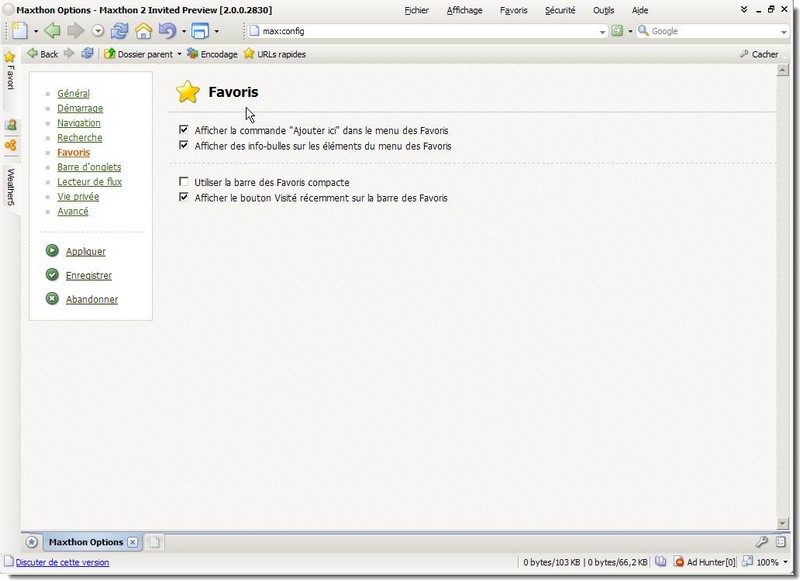Open Lecteur de flux options page

89,182
